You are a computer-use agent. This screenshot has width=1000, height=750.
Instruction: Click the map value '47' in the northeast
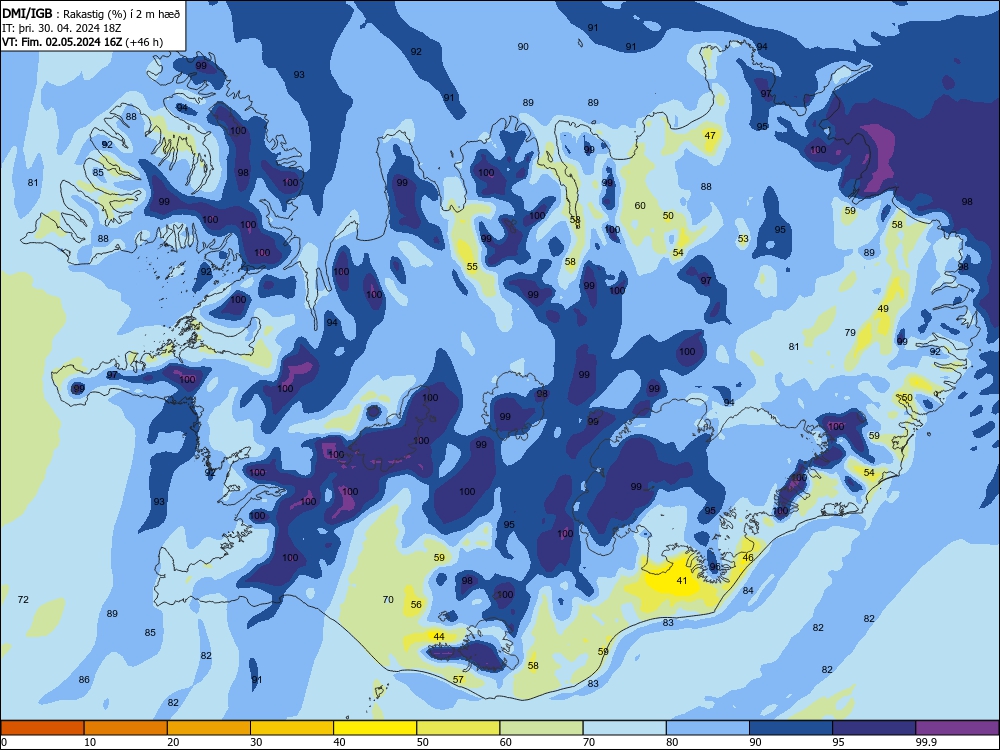tap(710, 135)
